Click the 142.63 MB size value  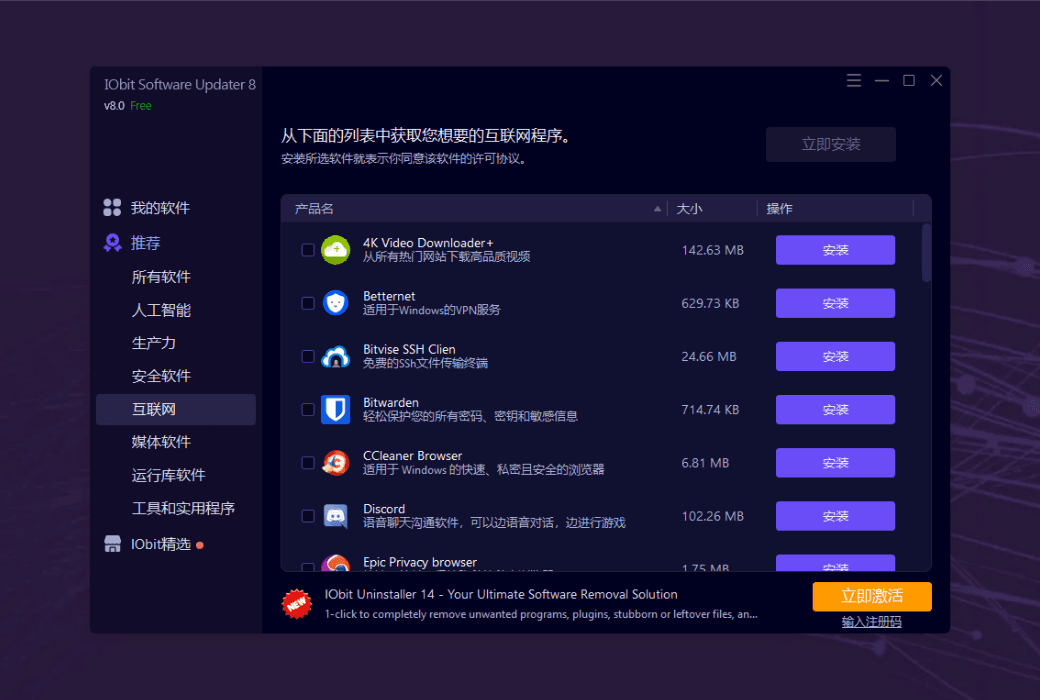pos(712,250)
